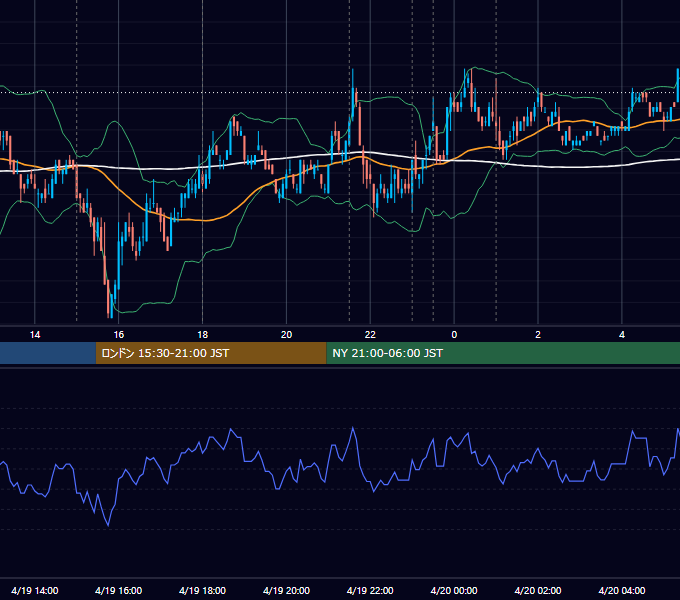680x600 pixels.
Task: Click hour label 2 on the price chart axis
Action: [538, 335]
